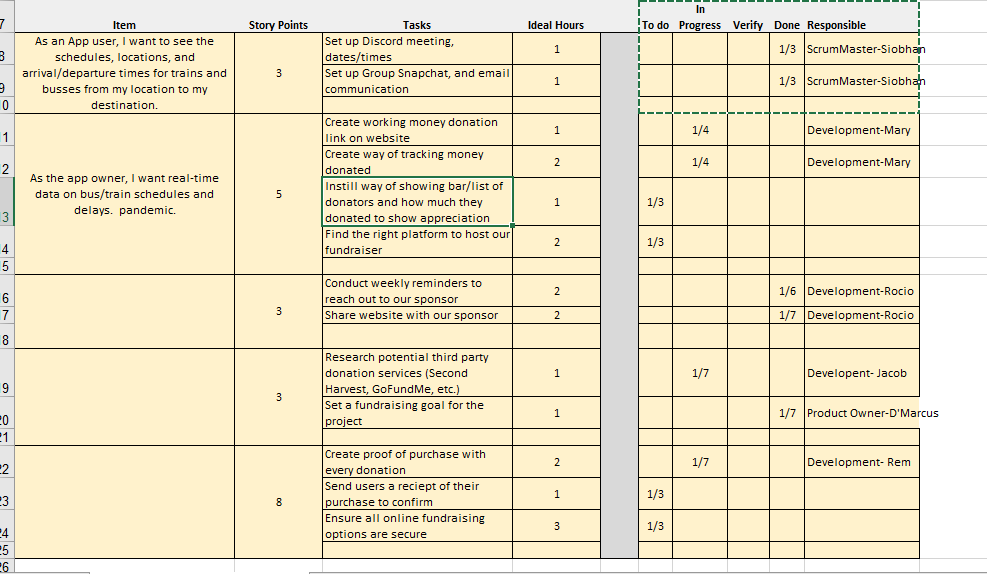Click the story points cell showing 5
Viewport: 987px width, 574px height.
278,194
